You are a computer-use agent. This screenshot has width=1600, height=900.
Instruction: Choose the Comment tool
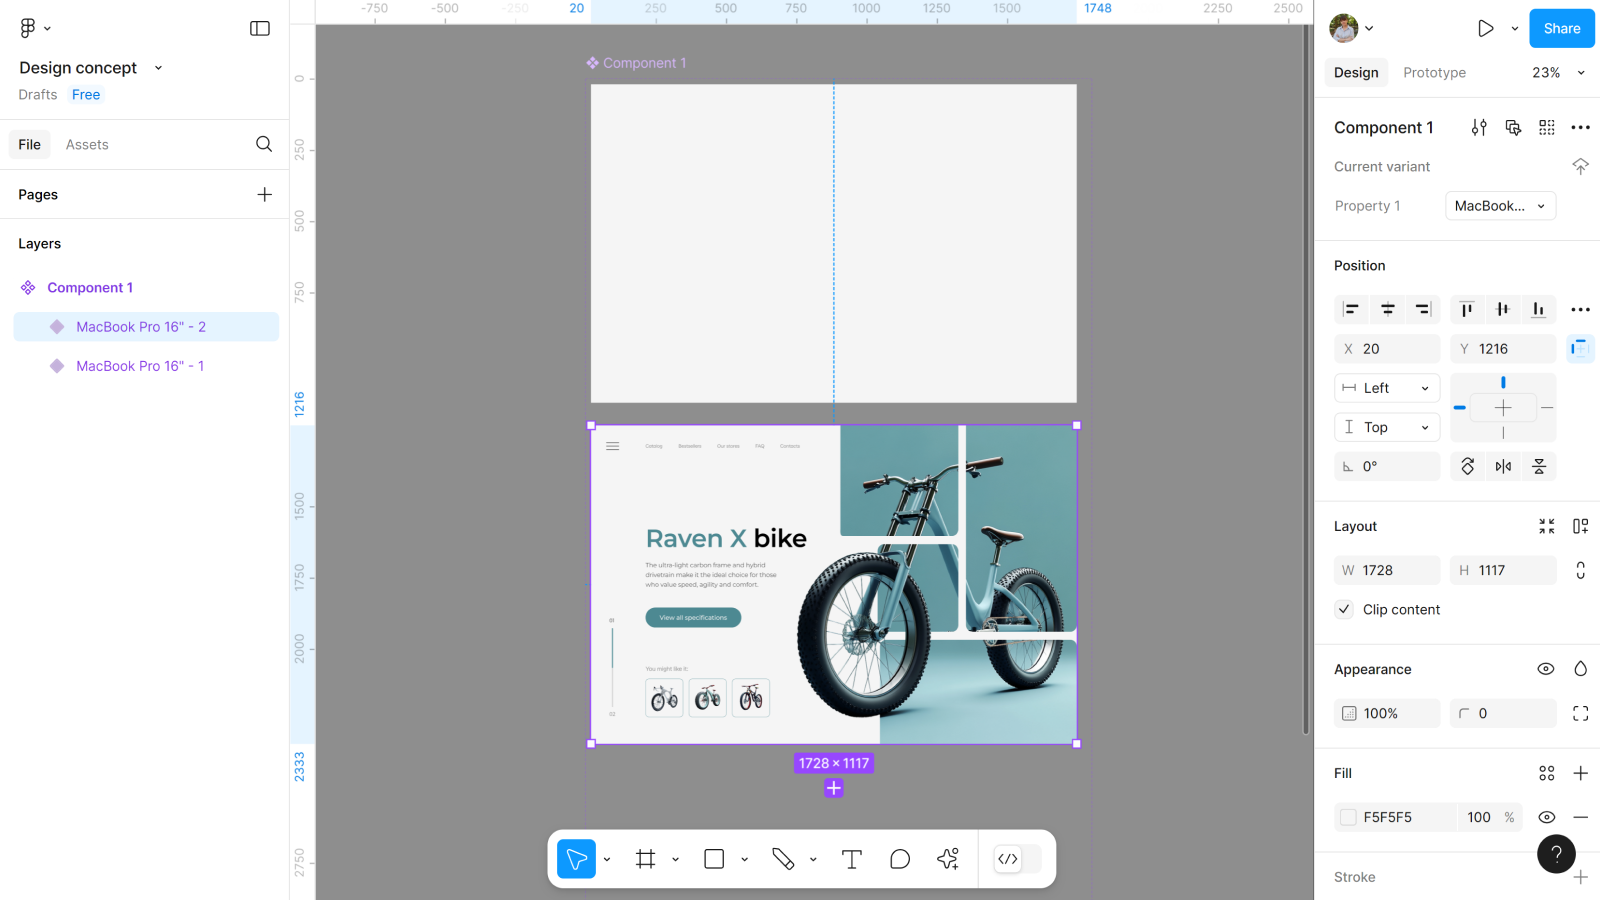(900, 859)
